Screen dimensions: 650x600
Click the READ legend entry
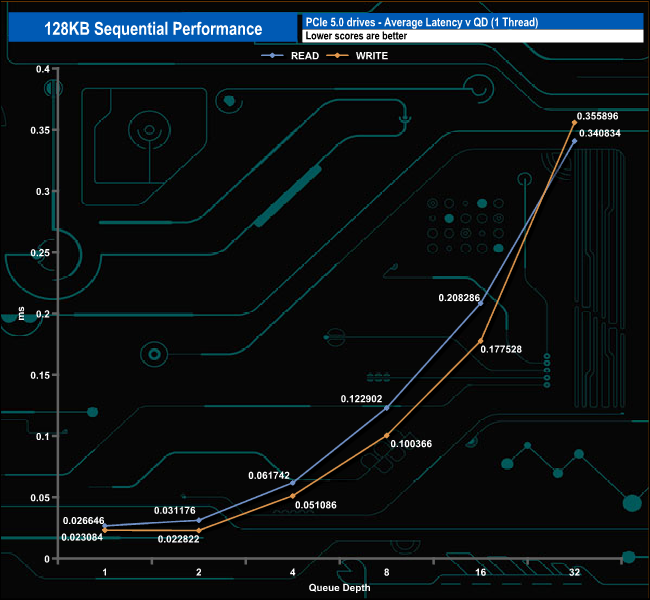click(290, 56)
